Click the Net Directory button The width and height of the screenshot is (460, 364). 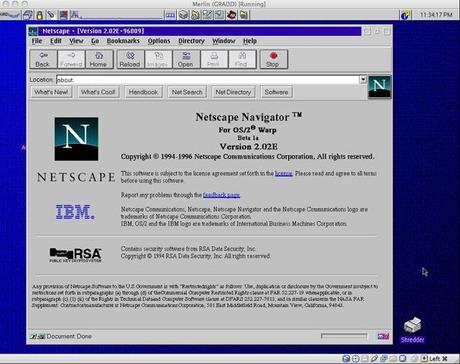[x=233, y=92]
